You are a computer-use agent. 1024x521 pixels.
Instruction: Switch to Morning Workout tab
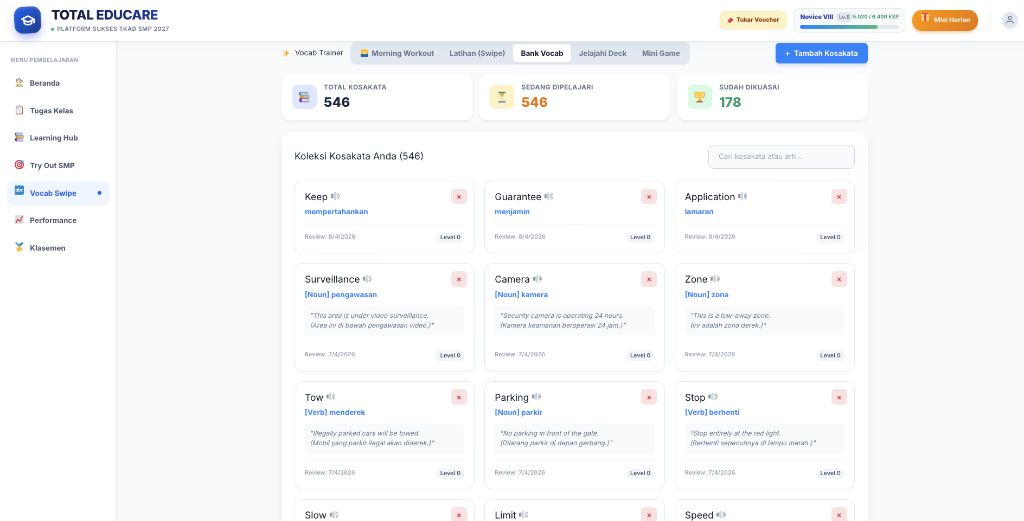(397, 54)
